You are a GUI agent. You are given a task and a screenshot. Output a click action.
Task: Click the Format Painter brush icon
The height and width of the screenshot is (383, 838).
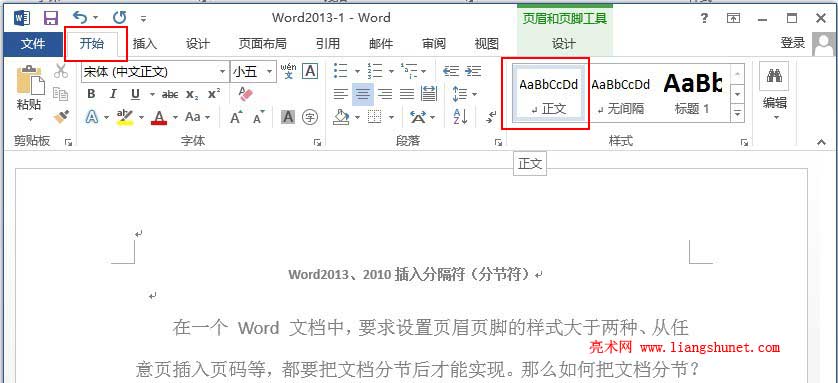click(x=61, y=116)
